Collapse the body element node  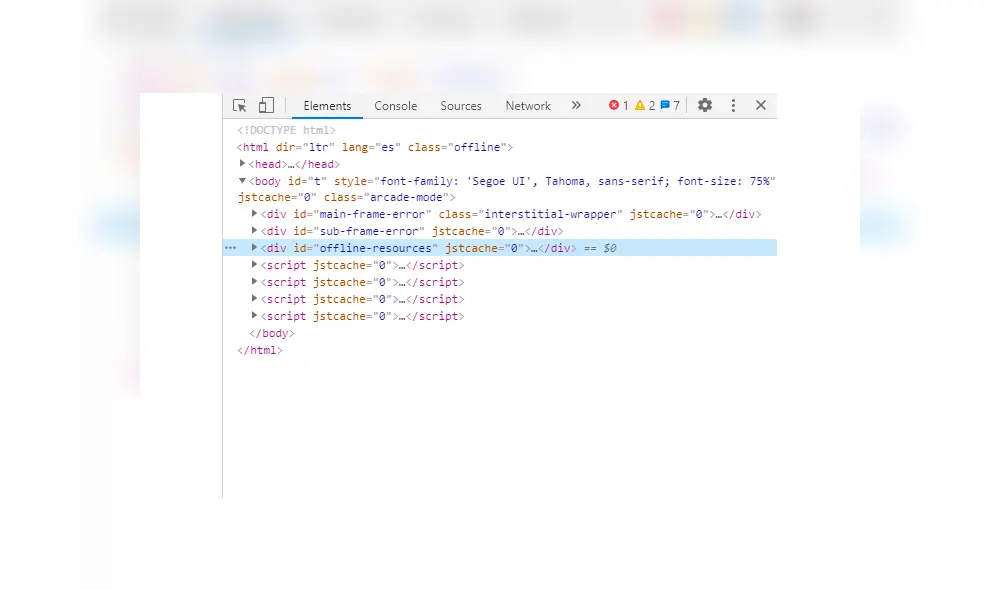click(243, 181)
